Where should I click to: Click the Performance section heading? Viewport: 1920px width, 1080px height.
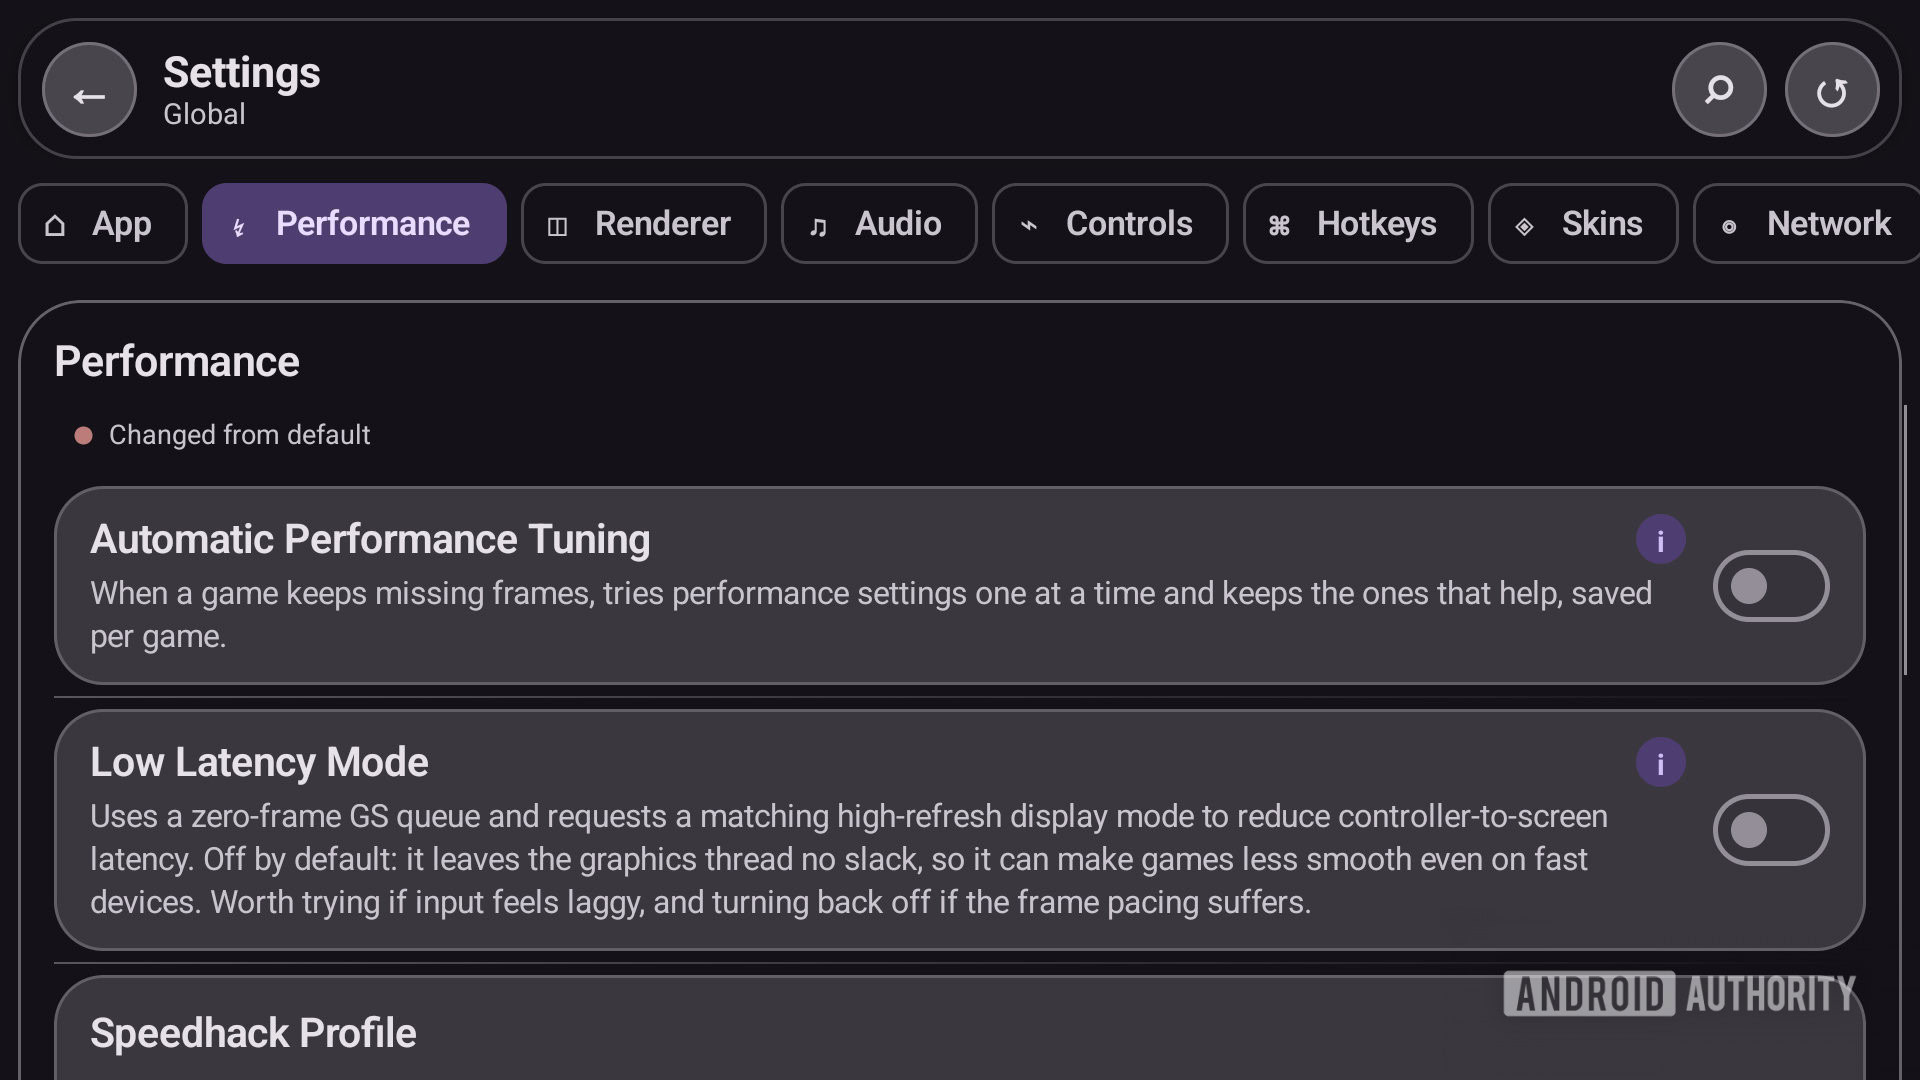177,362
